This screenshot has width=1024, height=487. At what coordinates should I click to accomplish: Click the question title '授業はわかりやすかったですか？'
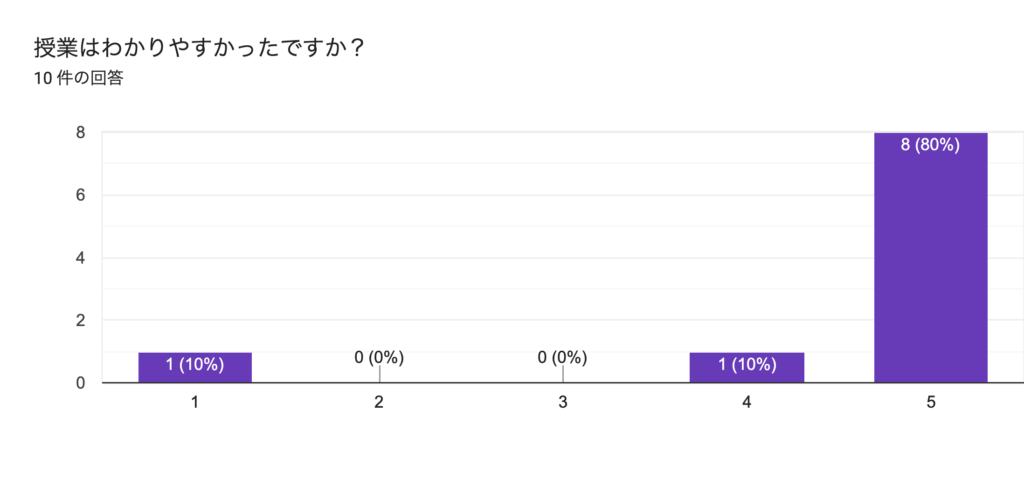(199, 48)
